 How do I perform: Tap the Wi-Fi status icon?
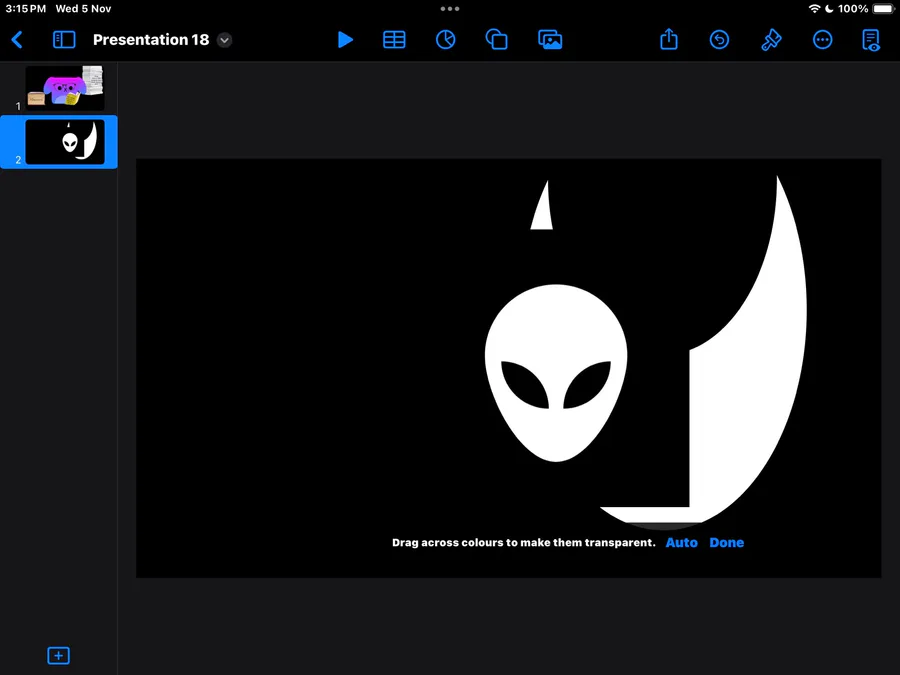(814, 9)
